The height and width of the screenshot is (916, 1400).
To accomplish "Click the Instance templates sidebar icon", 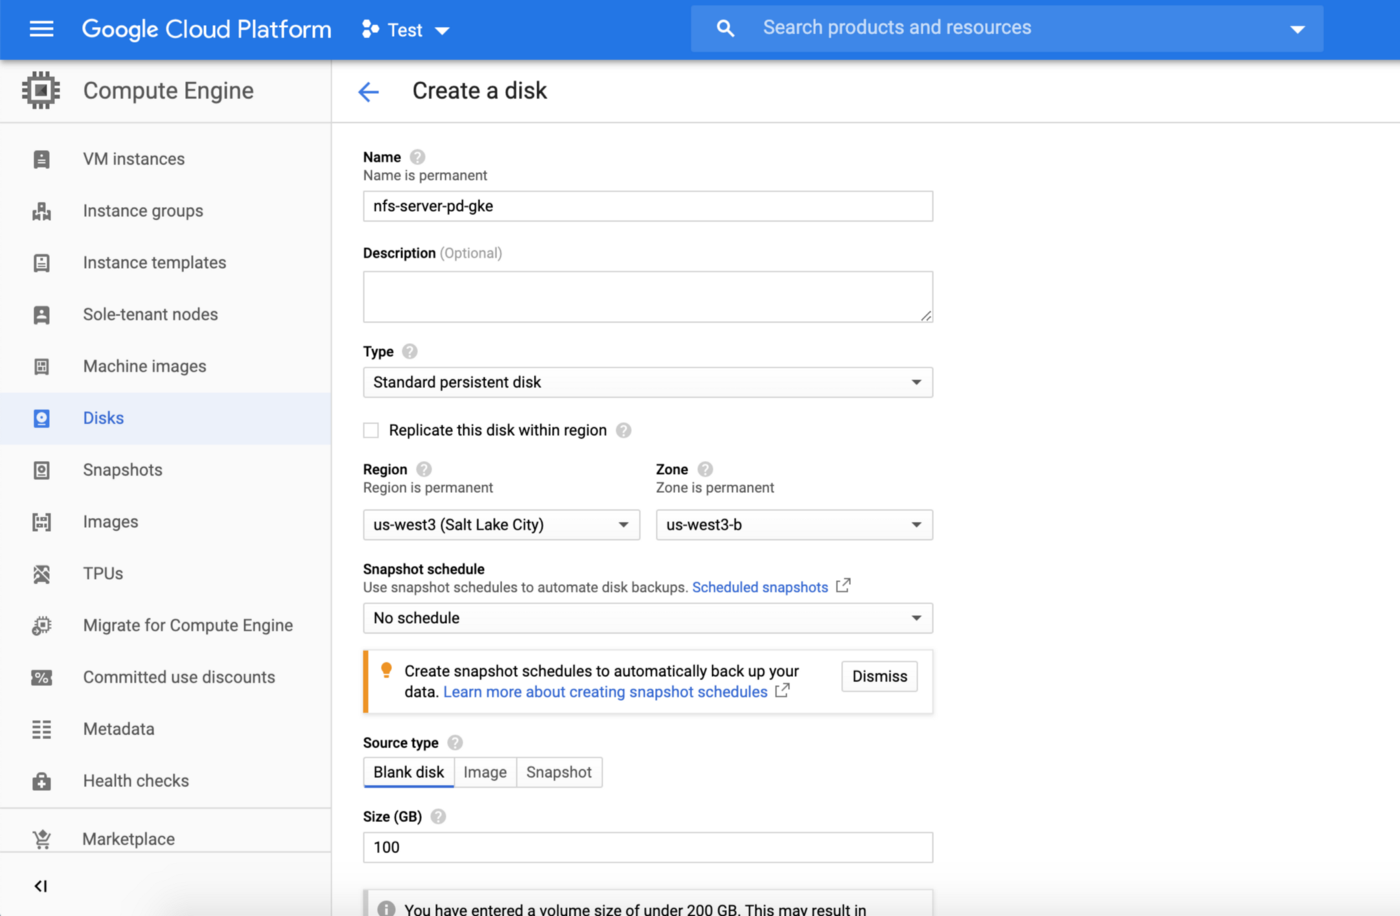I will [41, 263].
